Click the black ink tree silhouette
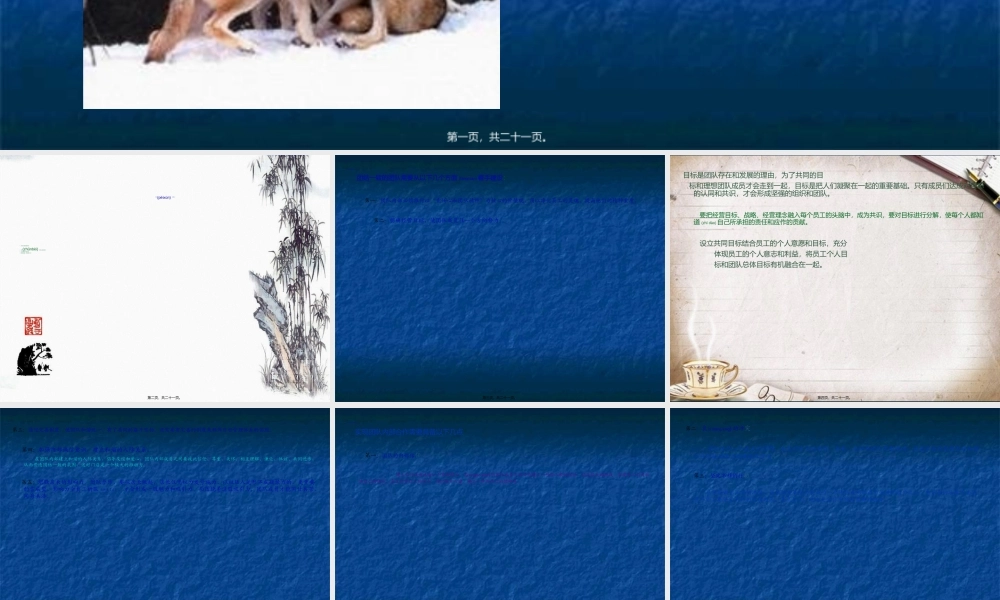1000x600 pixels. tap(35, 359)
